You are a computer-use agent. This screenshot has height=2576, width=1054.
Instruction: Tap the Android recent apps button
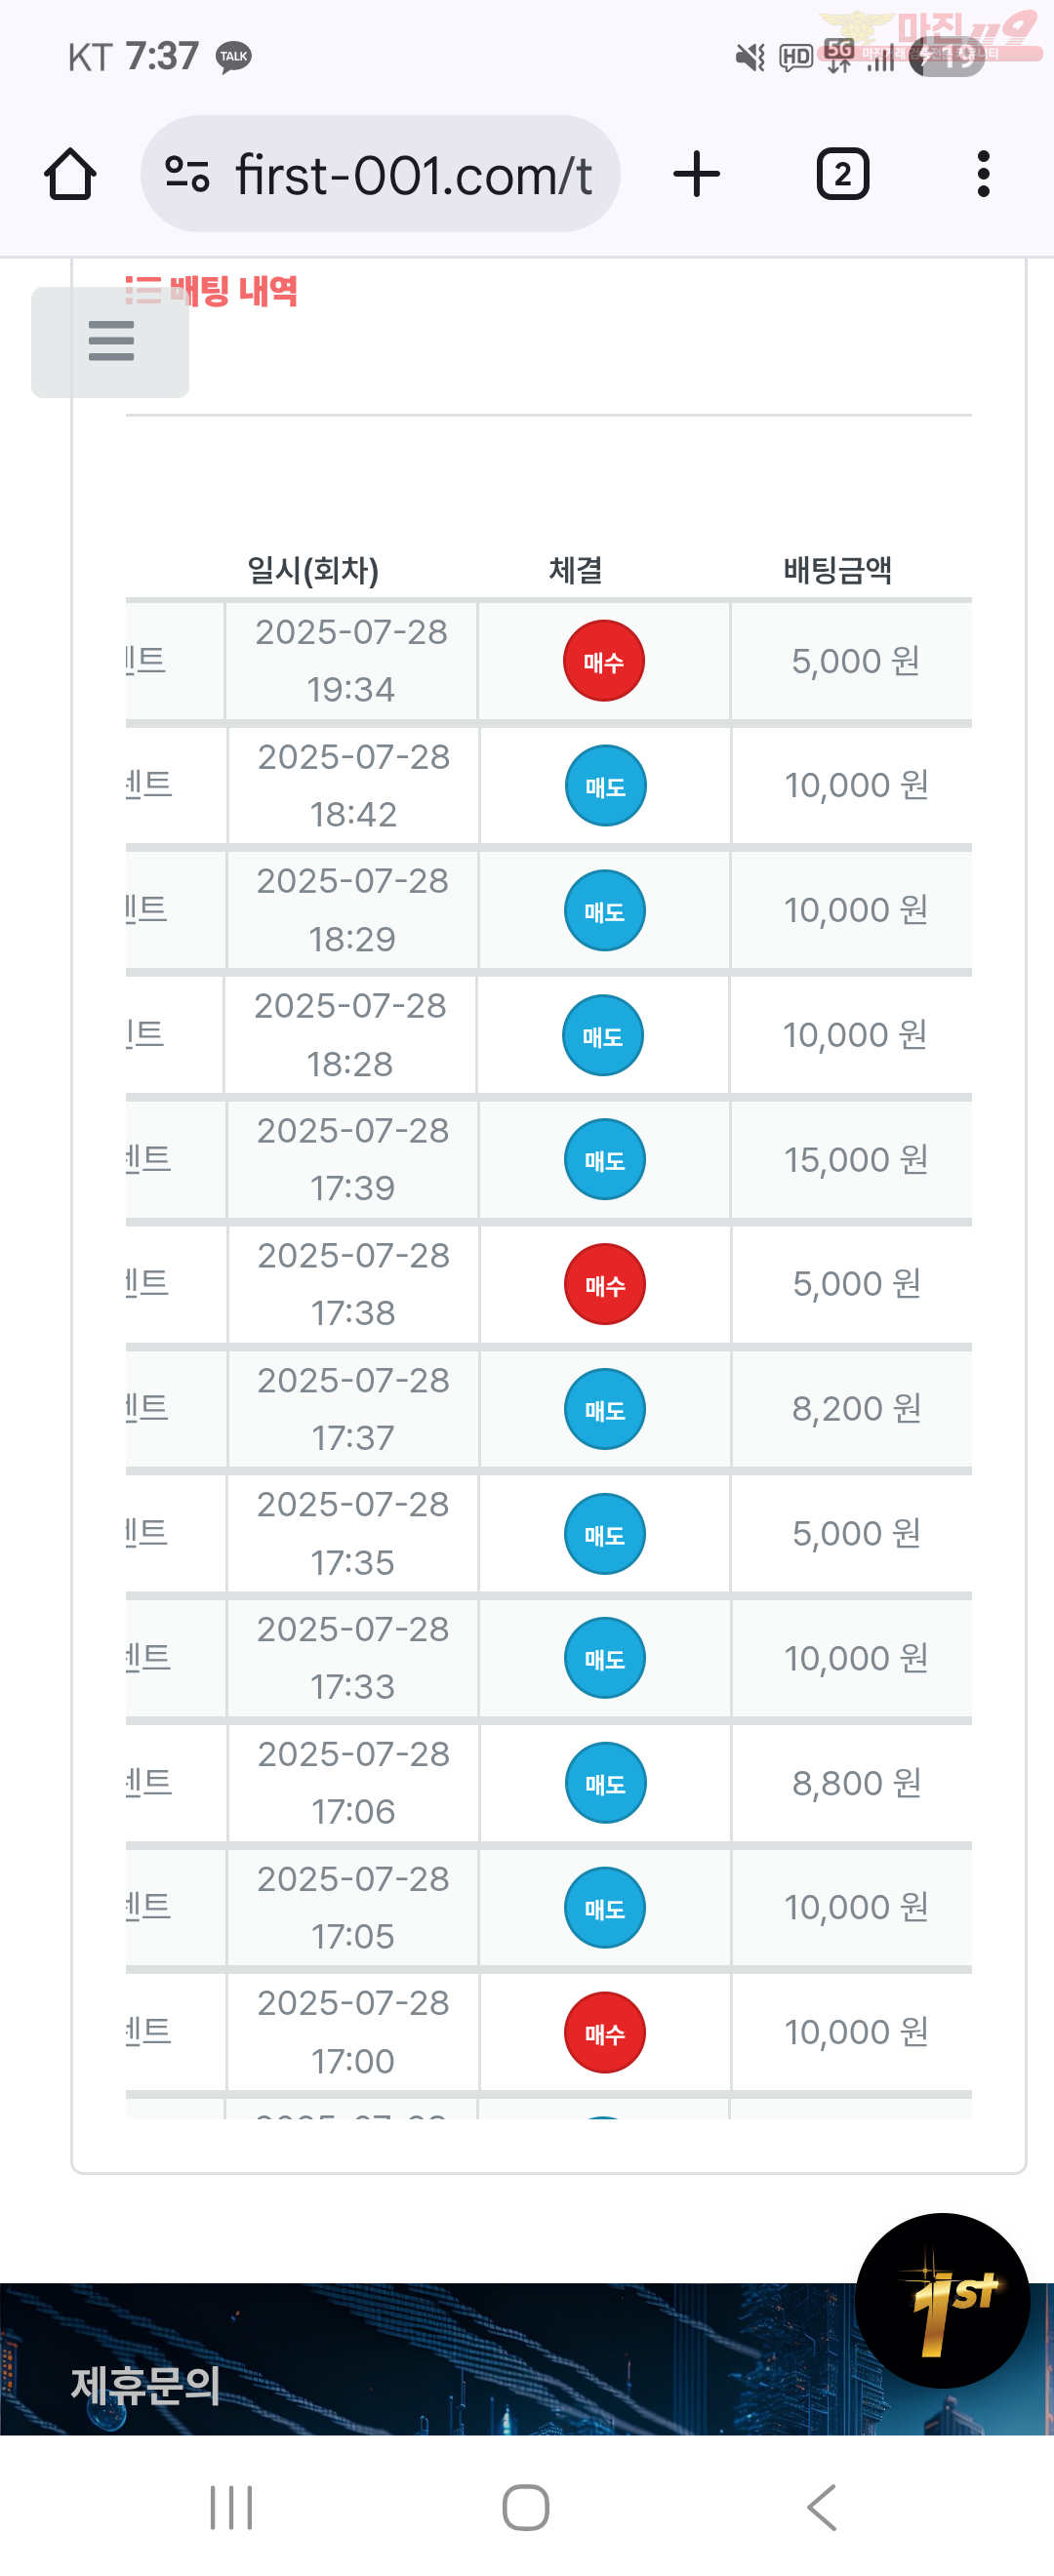(x=231, y=2507)
